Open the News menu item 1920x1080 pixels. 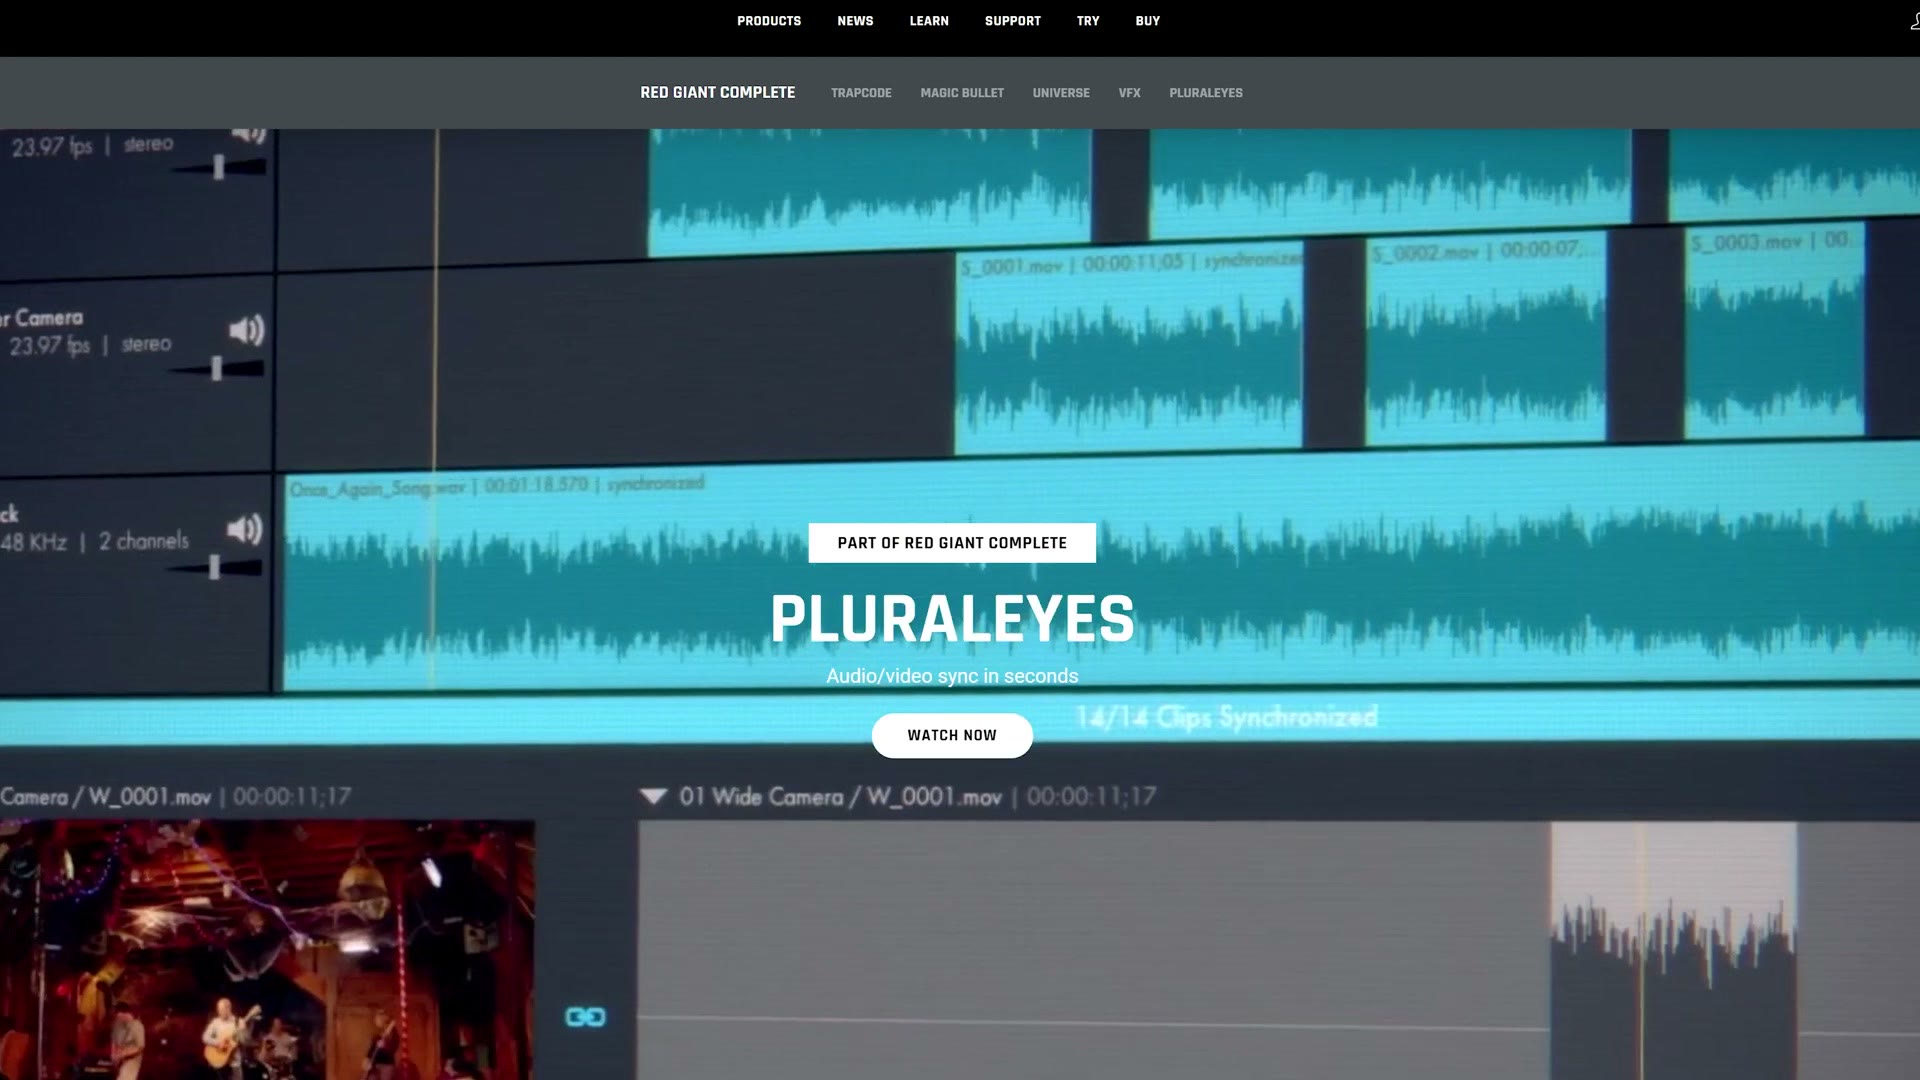point(855,21)
